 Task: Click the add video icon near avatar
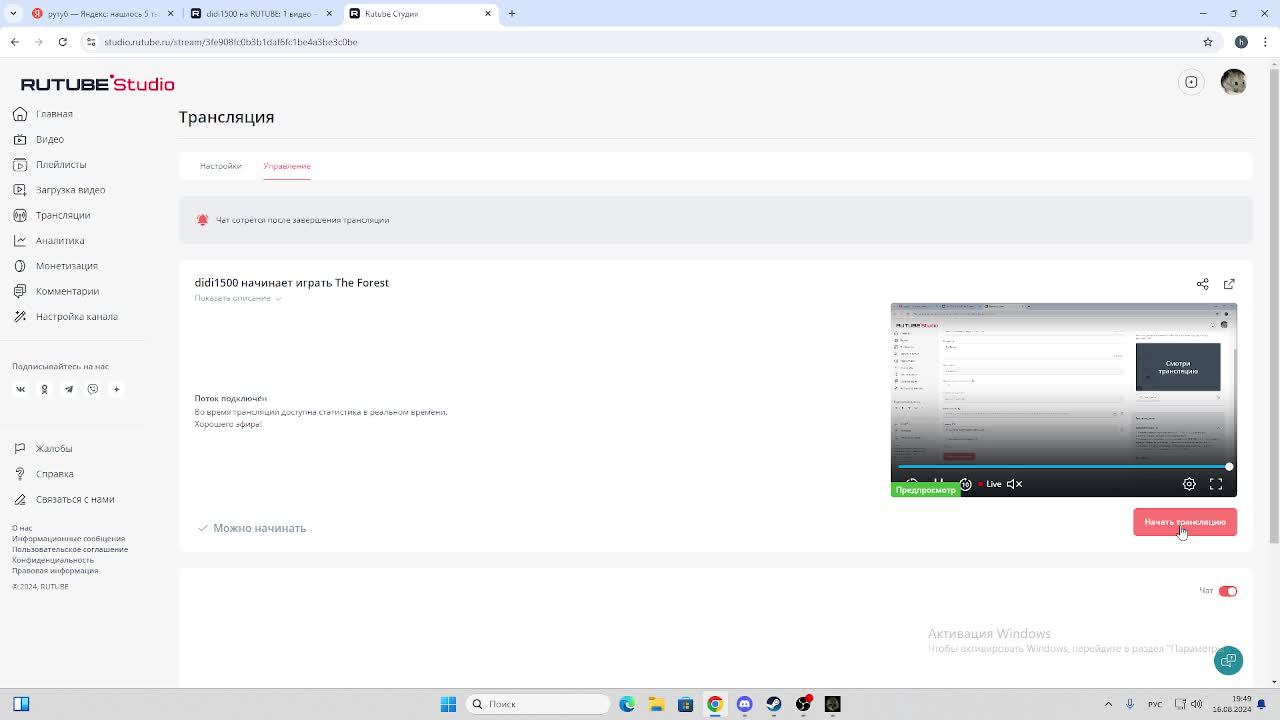click(1191, 82)
